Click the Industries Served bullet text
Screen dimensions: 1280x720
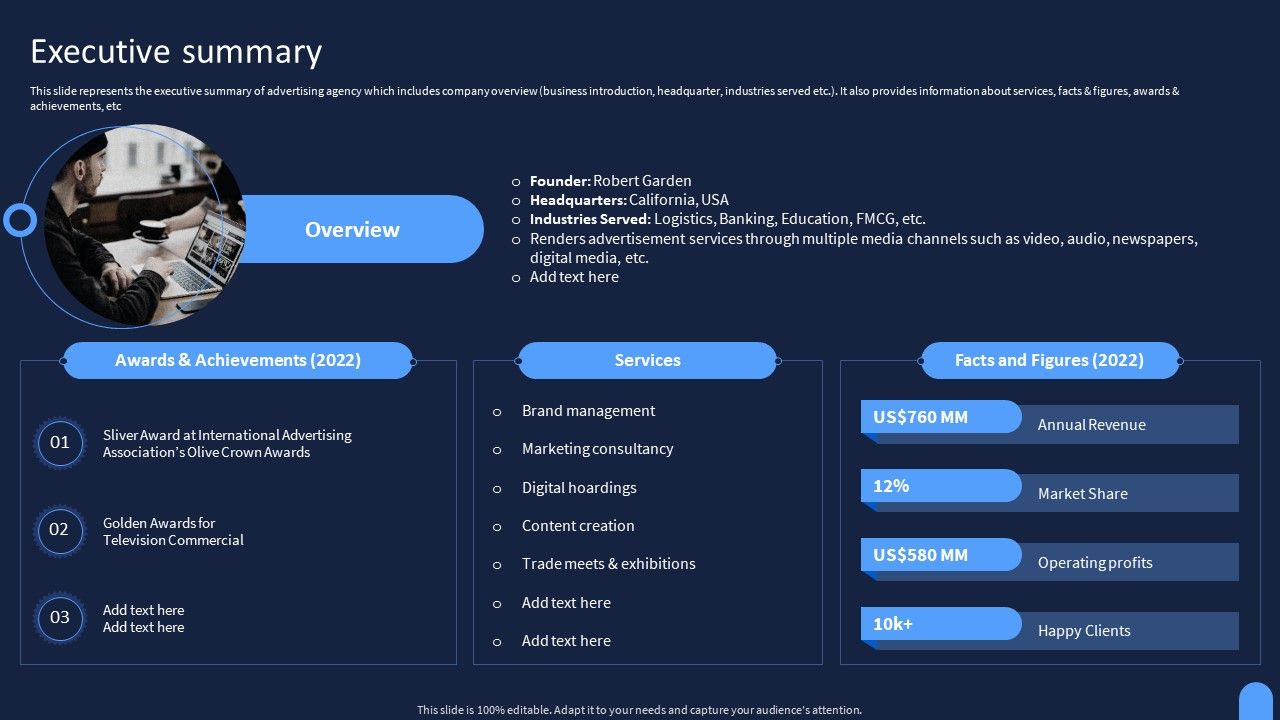tap(727, 219)
